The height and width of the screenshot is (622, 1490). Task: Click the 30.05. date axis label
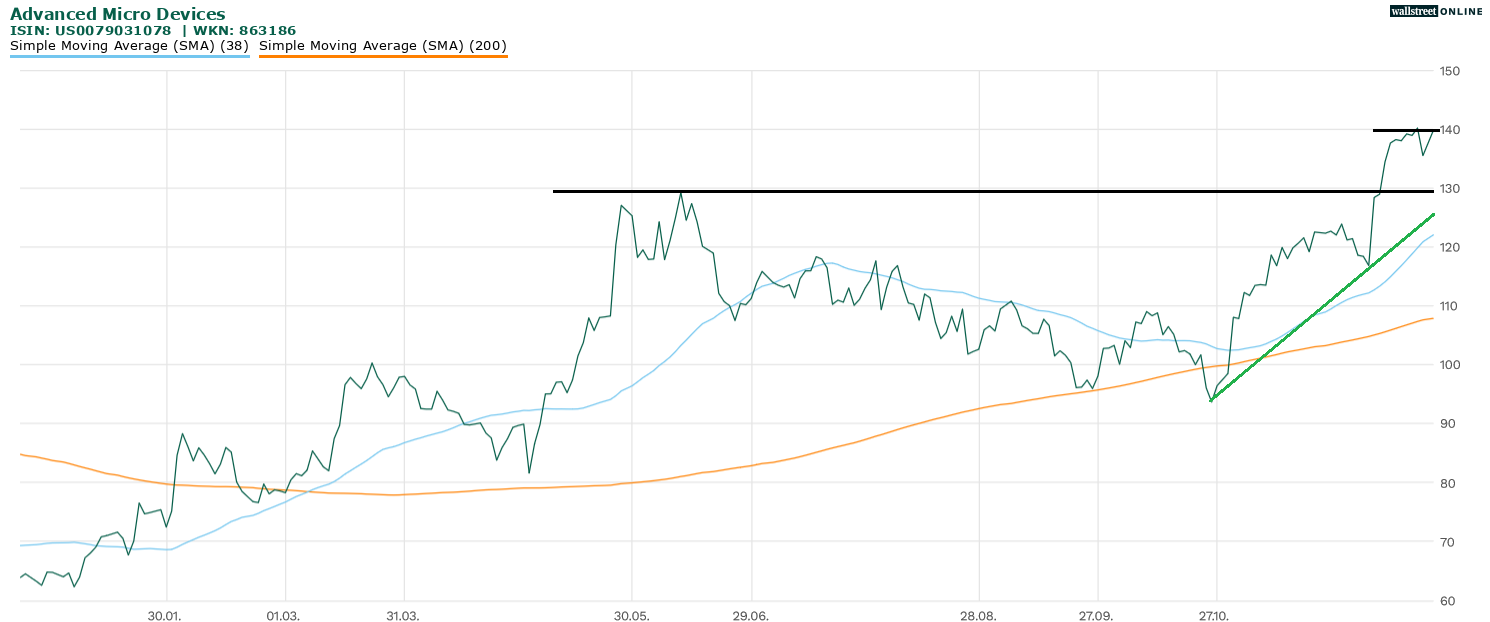(x=631, y=615)
